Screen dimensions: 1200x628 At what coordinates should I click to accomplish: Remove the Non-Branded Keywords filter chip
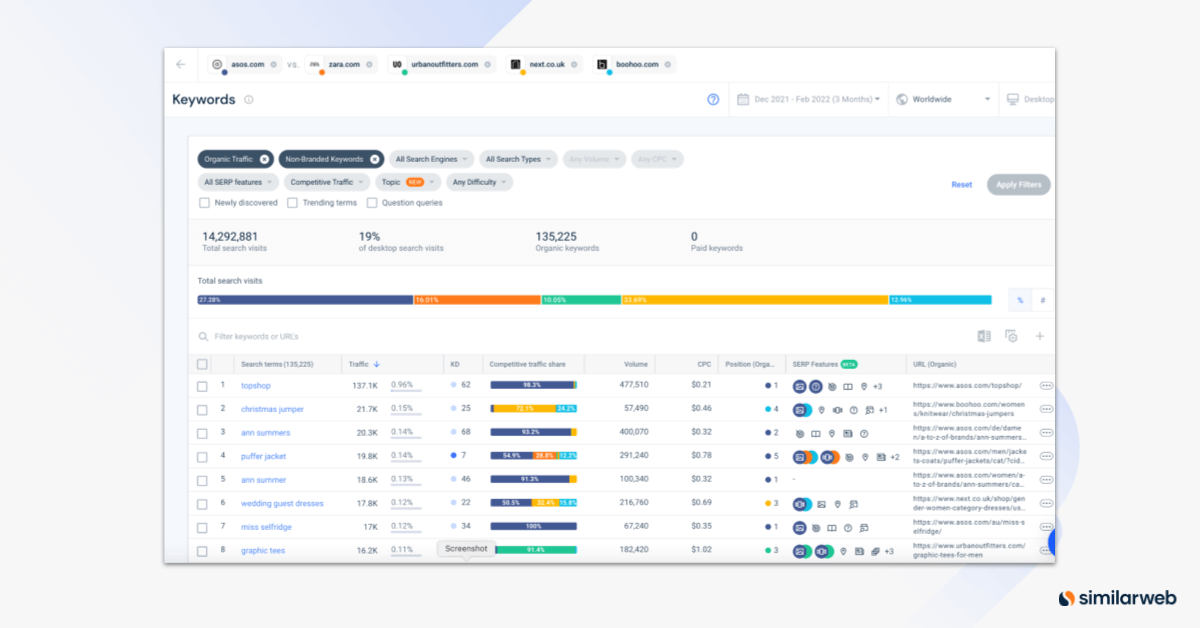click(374, 159)
